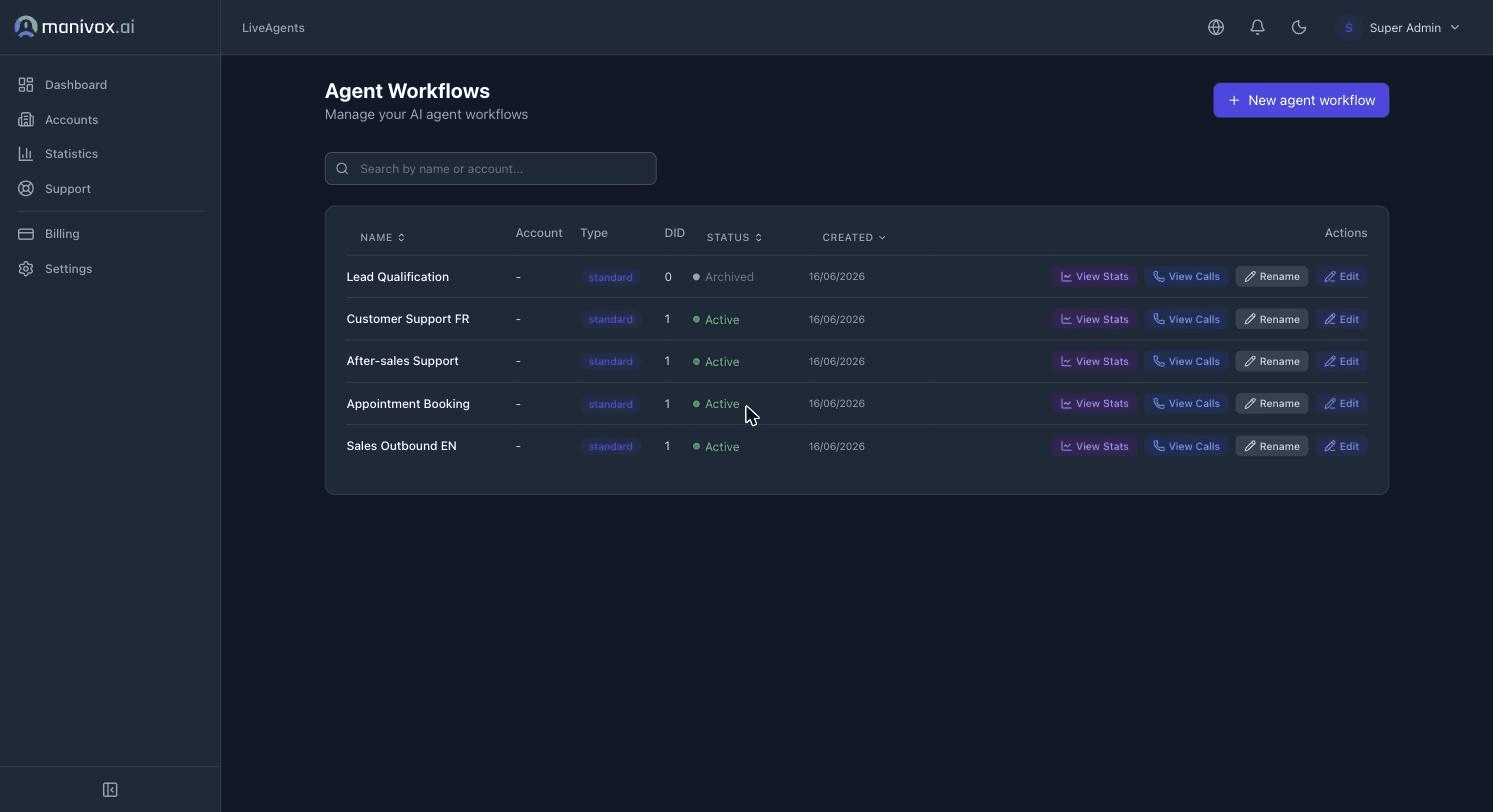Select the Sales Outbound EN name
The width and height of the screenshot is (1493, 812).
tap(401, 446)
